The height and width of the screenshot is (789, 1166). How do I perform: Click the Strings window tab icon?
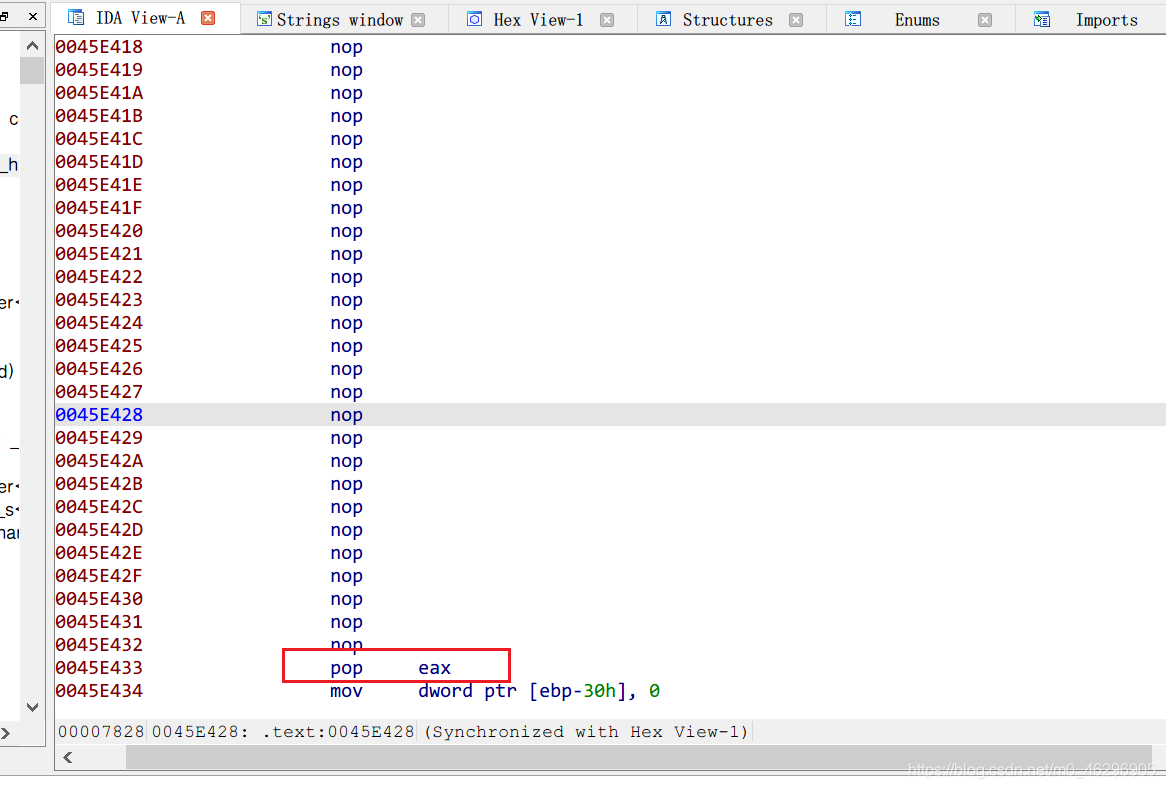pos(264,20)
